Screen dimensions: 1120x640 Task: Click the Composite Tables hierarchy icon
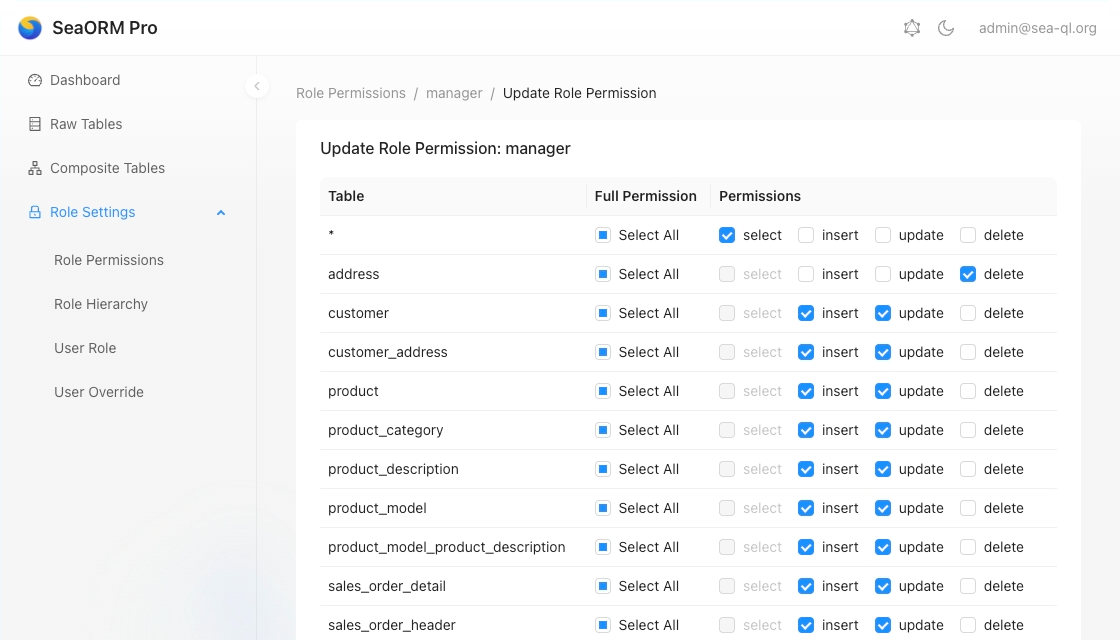(x=35, y=168)
